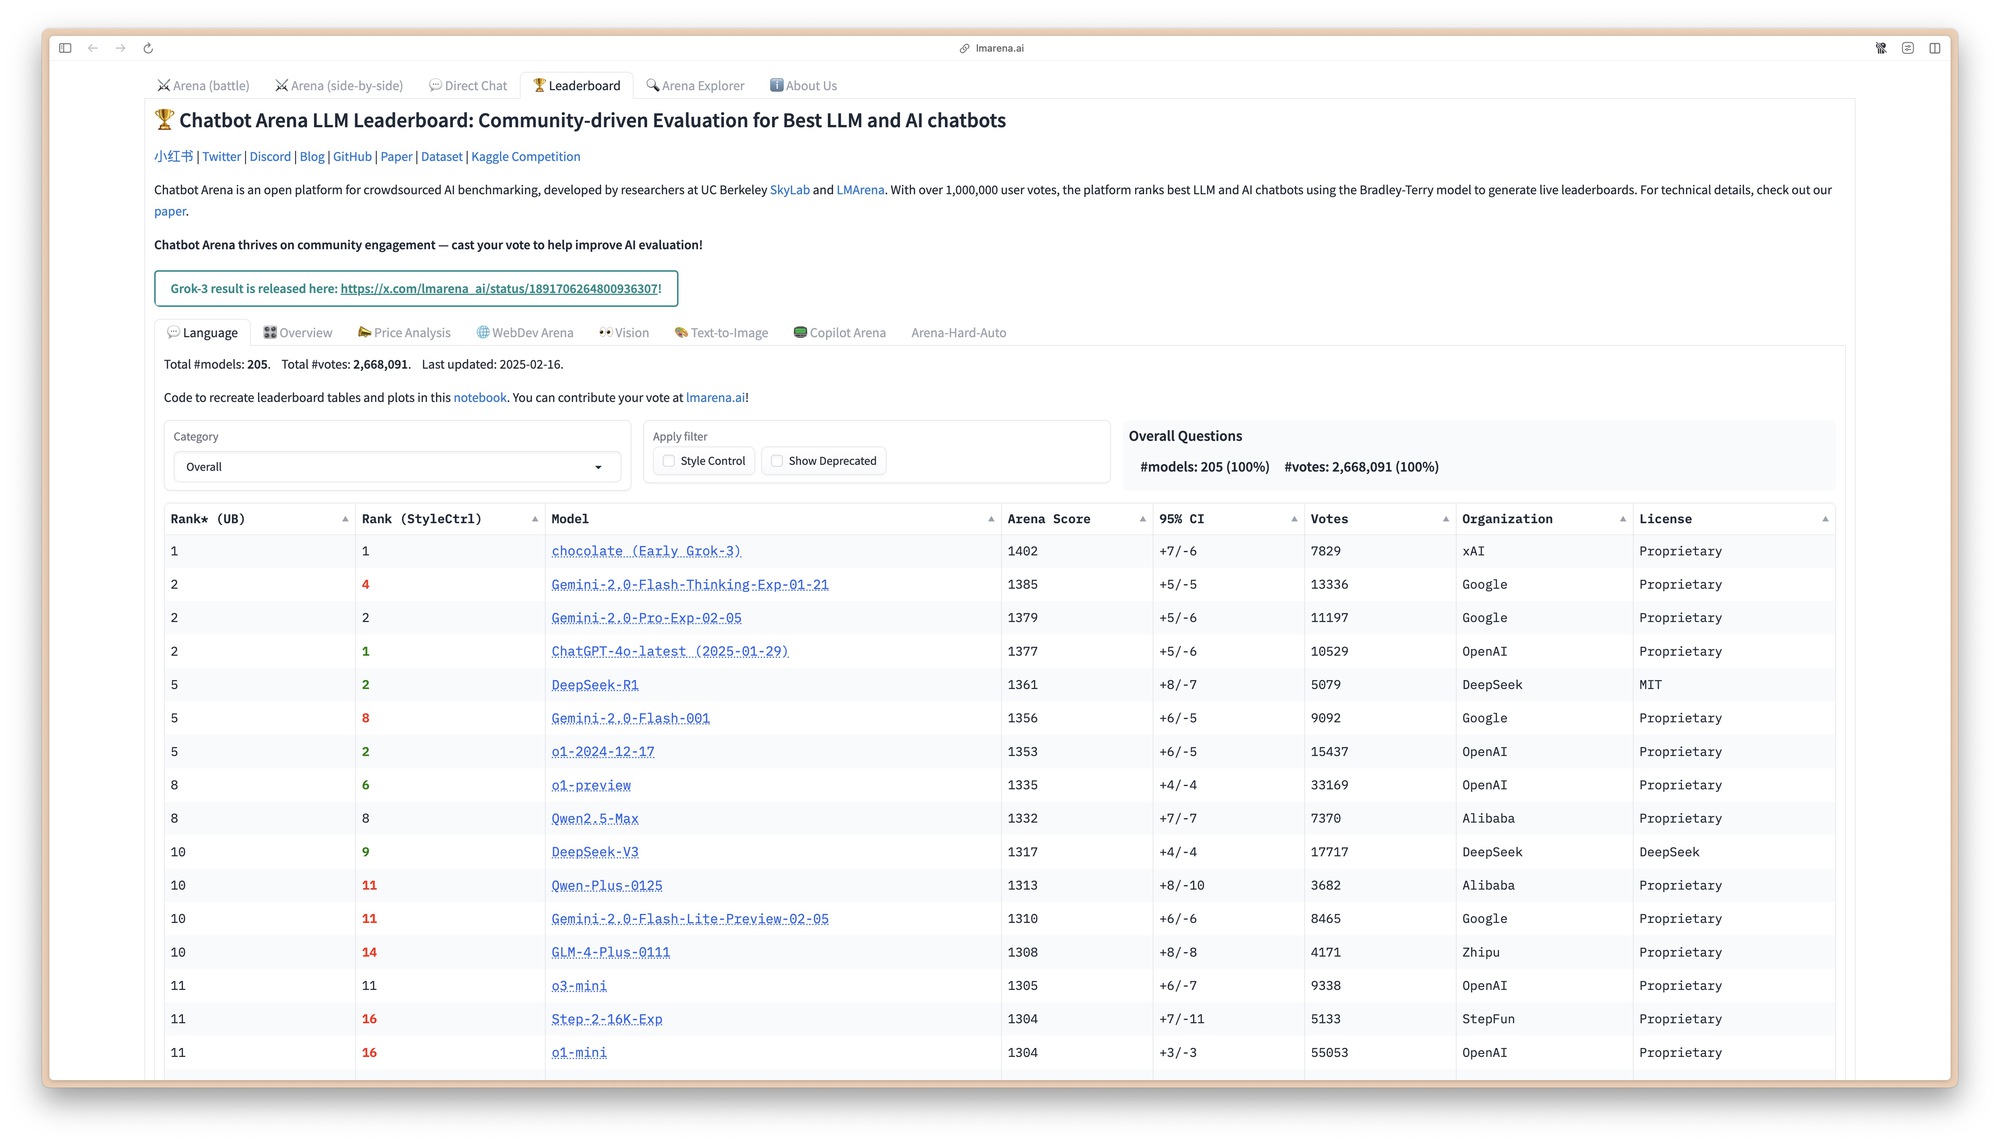Open the split view icon at top right

[1935, 48]
